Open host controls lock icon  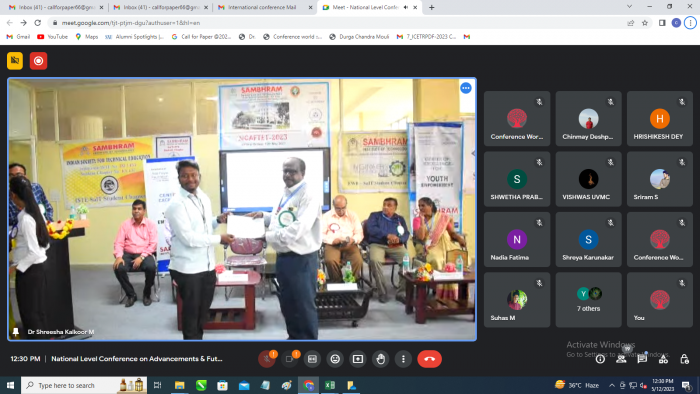[x=684, y=359]
